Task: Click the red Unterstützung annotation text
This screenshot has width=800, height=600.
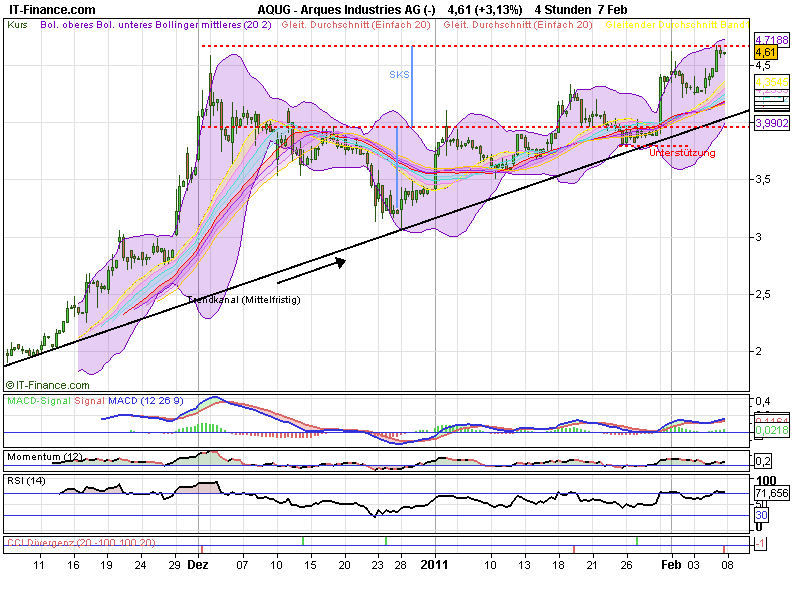Action: pos(682,153)
